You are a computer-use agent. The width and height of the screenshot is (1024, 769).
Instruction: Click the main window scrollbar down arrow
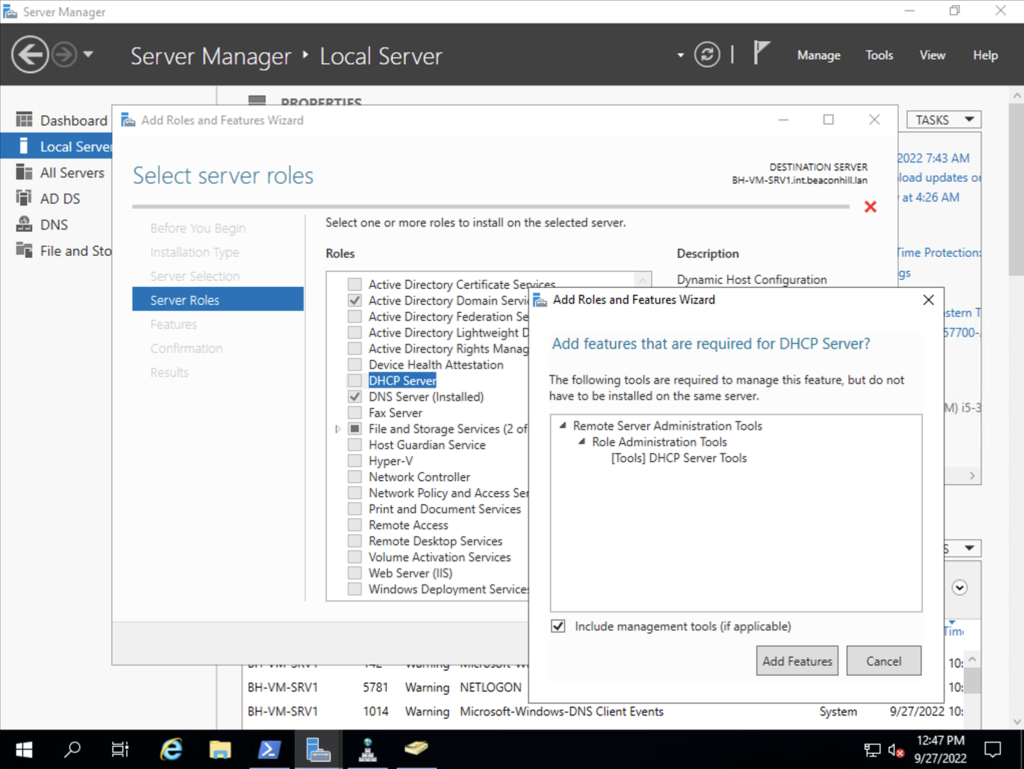pos(1017,722)
